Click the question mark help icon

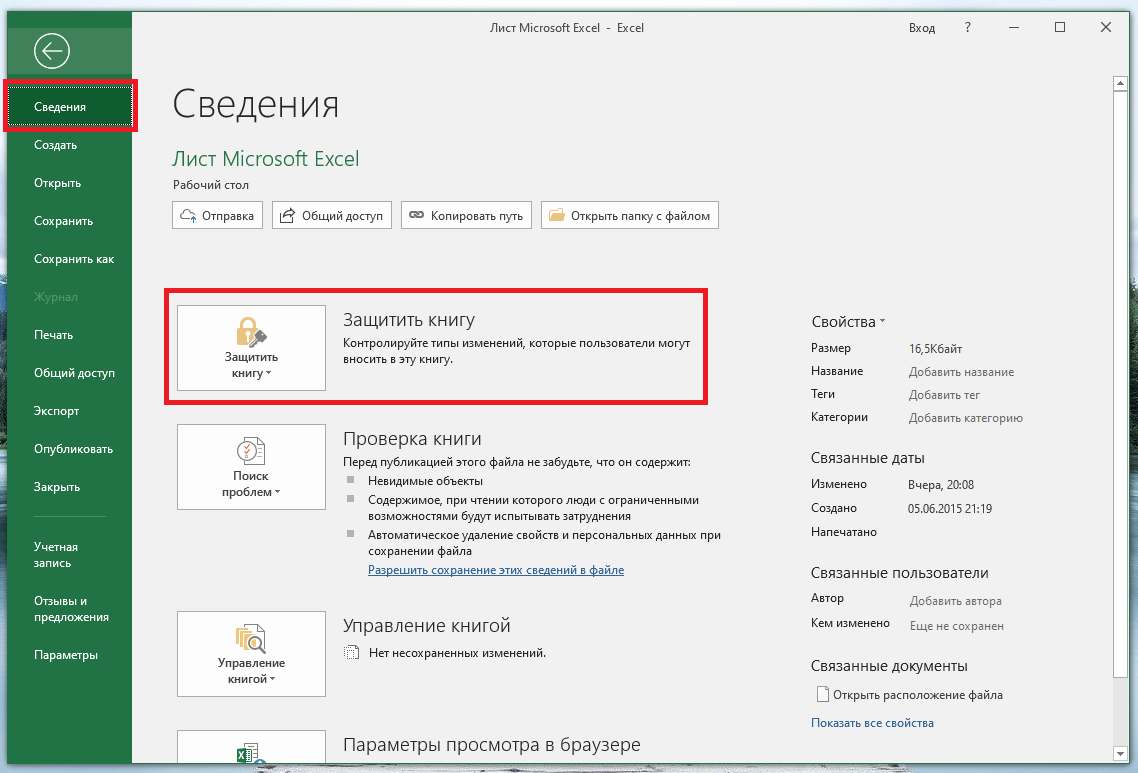coord(967,28)
